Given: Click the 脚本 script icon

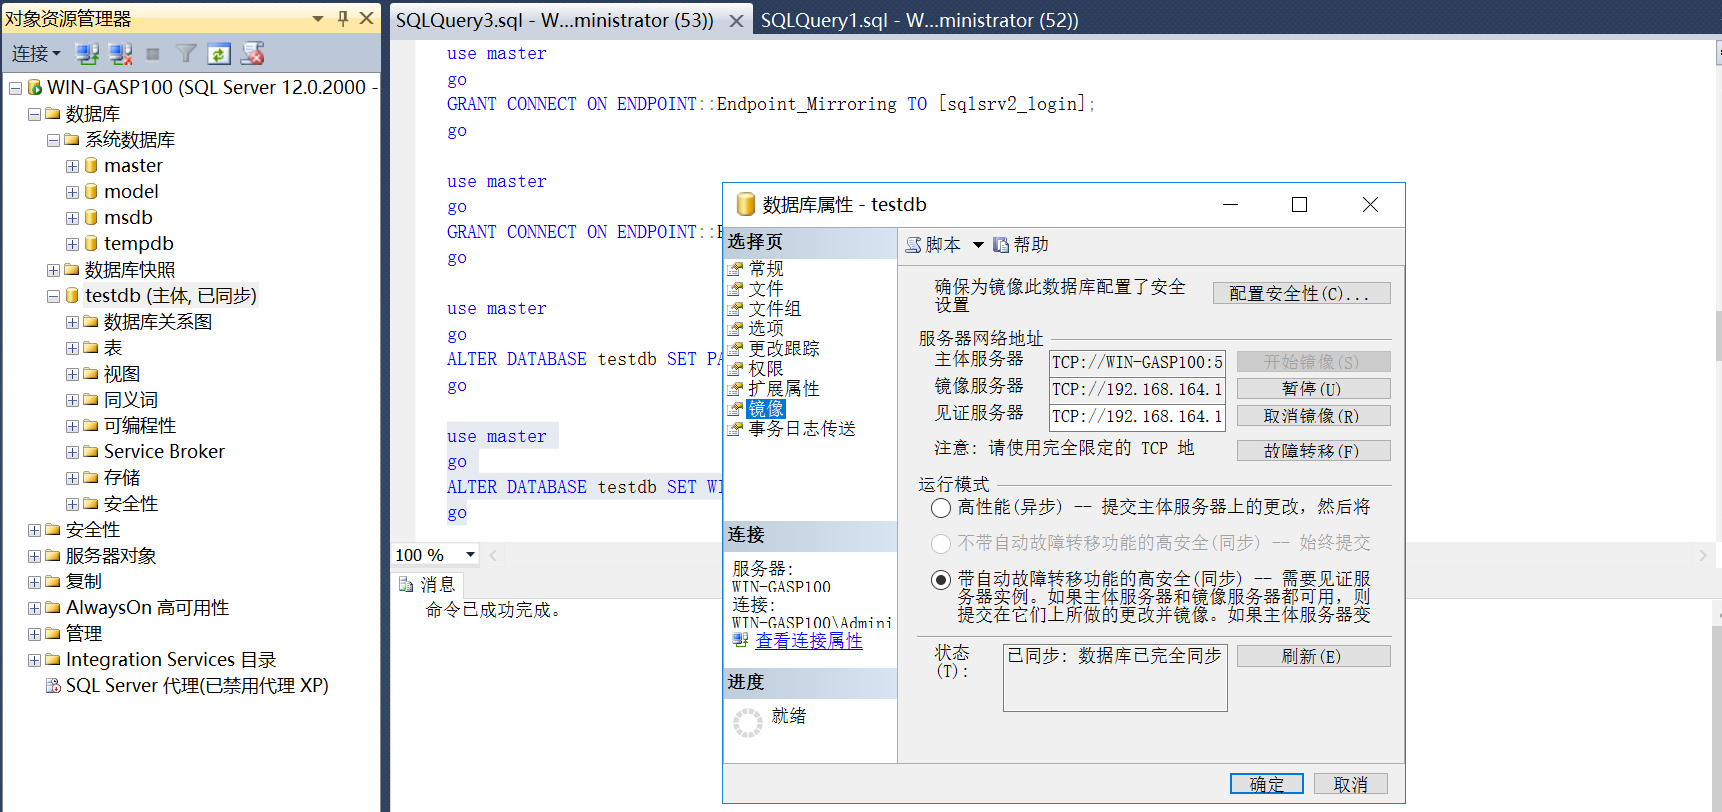Looking at the screenshot, I should (913, 245).
